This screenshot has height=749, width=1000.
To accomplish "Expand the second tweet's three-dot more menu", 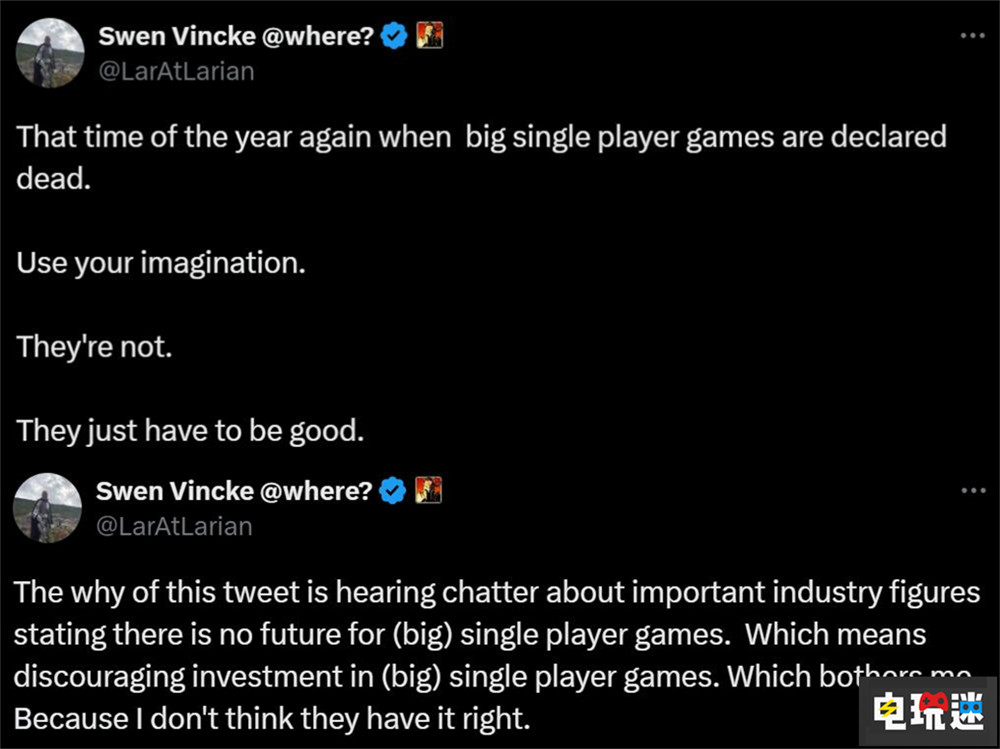I will 972,490.
